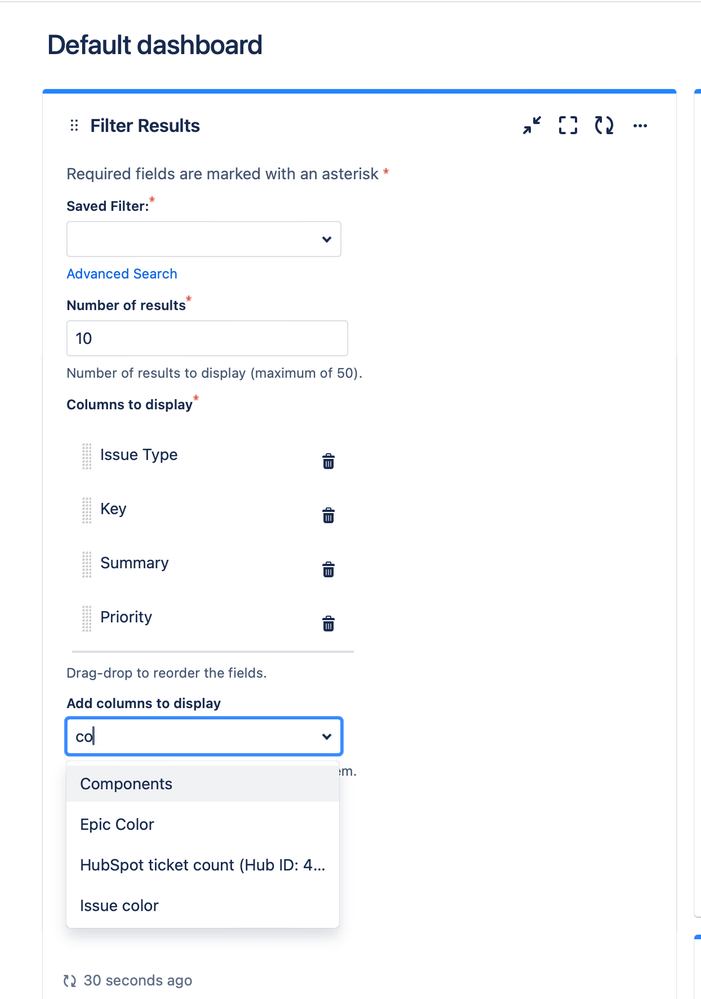
Task: Pick the HubSpot ticket count option
Action: click(202, 865)
